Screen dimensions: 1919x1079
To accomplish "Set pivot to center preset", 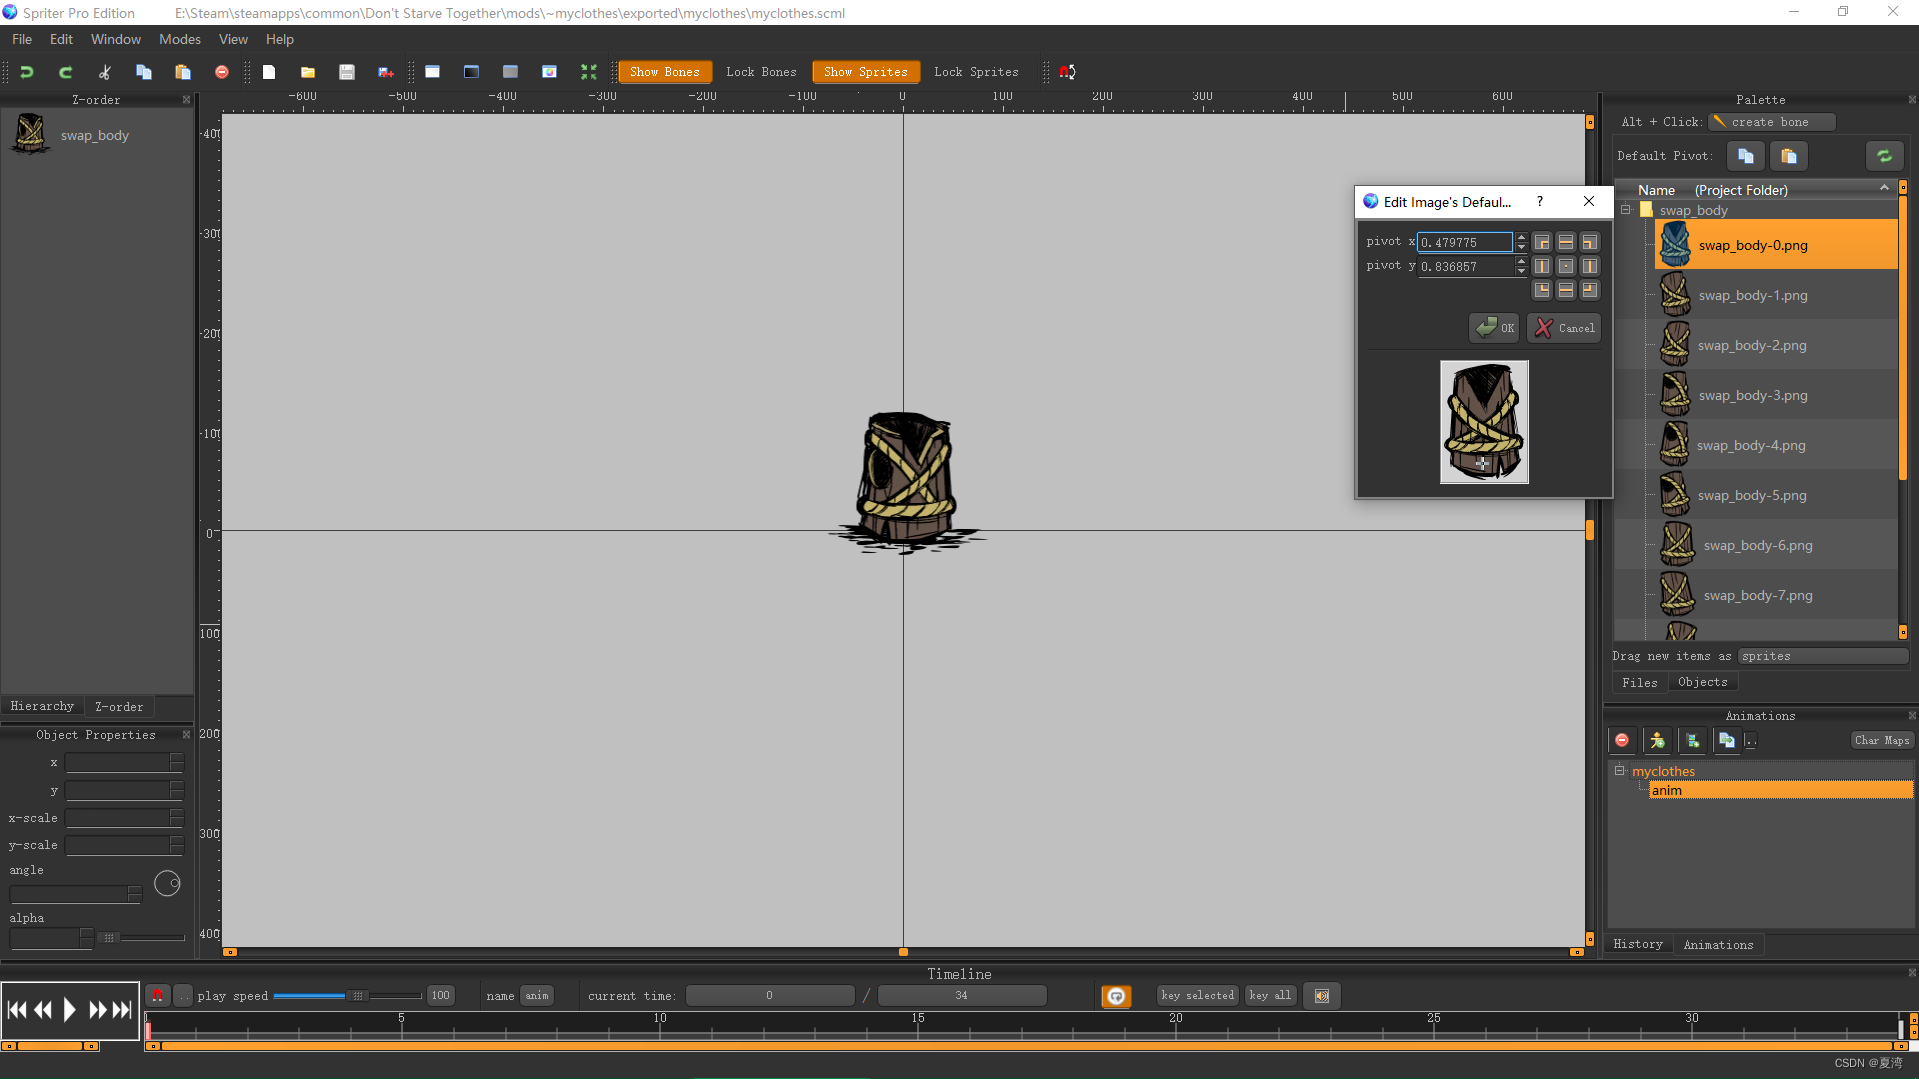I will (1566, 266).
